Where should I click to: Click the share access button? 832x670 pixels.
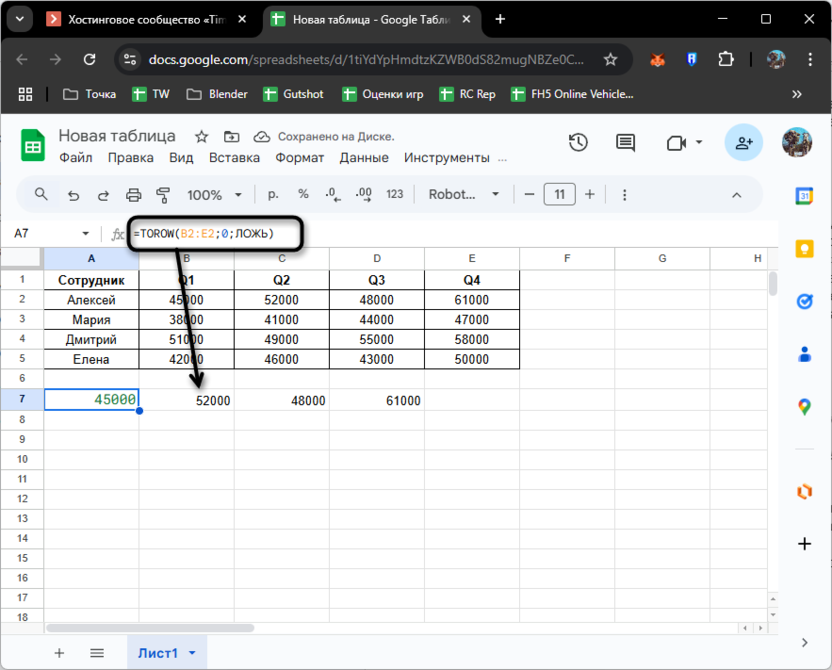pyautogui.click(x=744, y=143)
